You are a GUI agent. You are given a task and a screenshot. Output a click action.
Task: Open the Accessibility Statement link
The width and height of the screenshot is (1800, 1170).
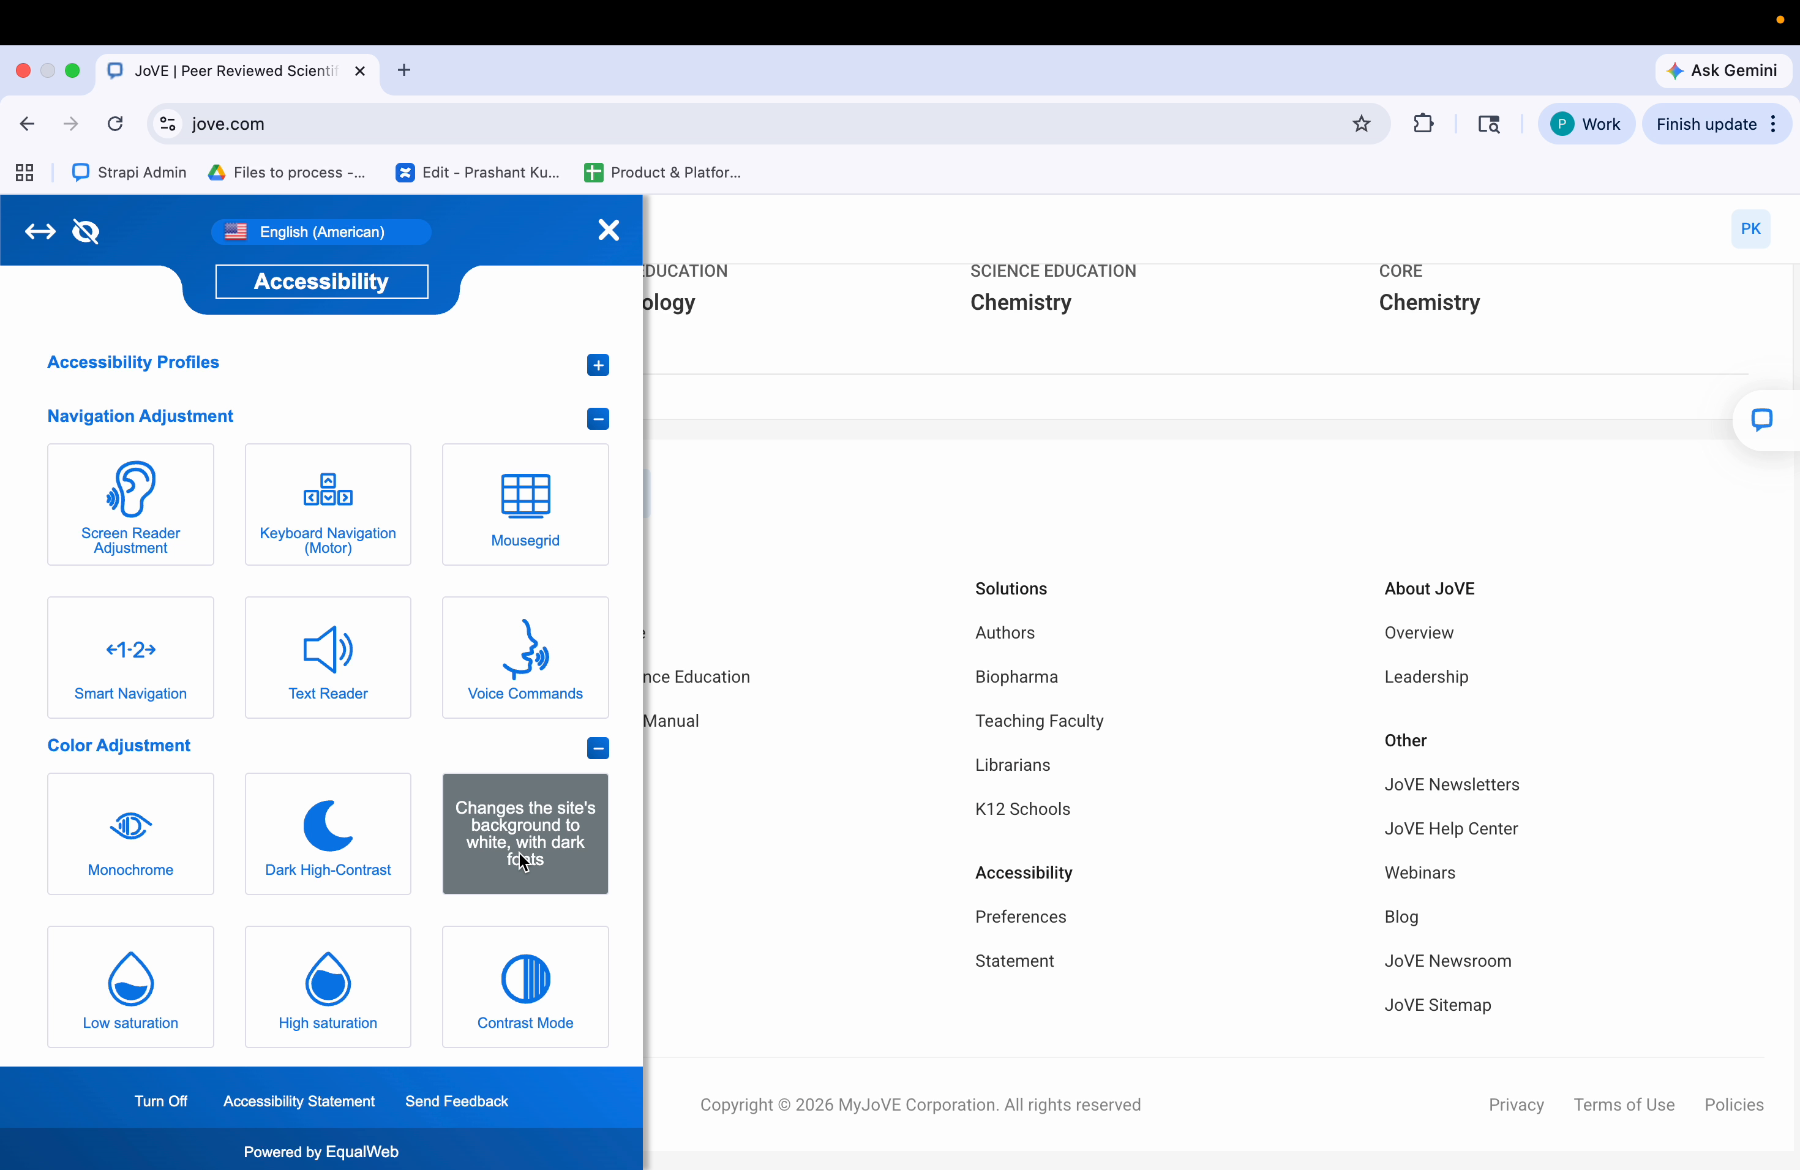pyautogui.click(x=299, y=1101)
